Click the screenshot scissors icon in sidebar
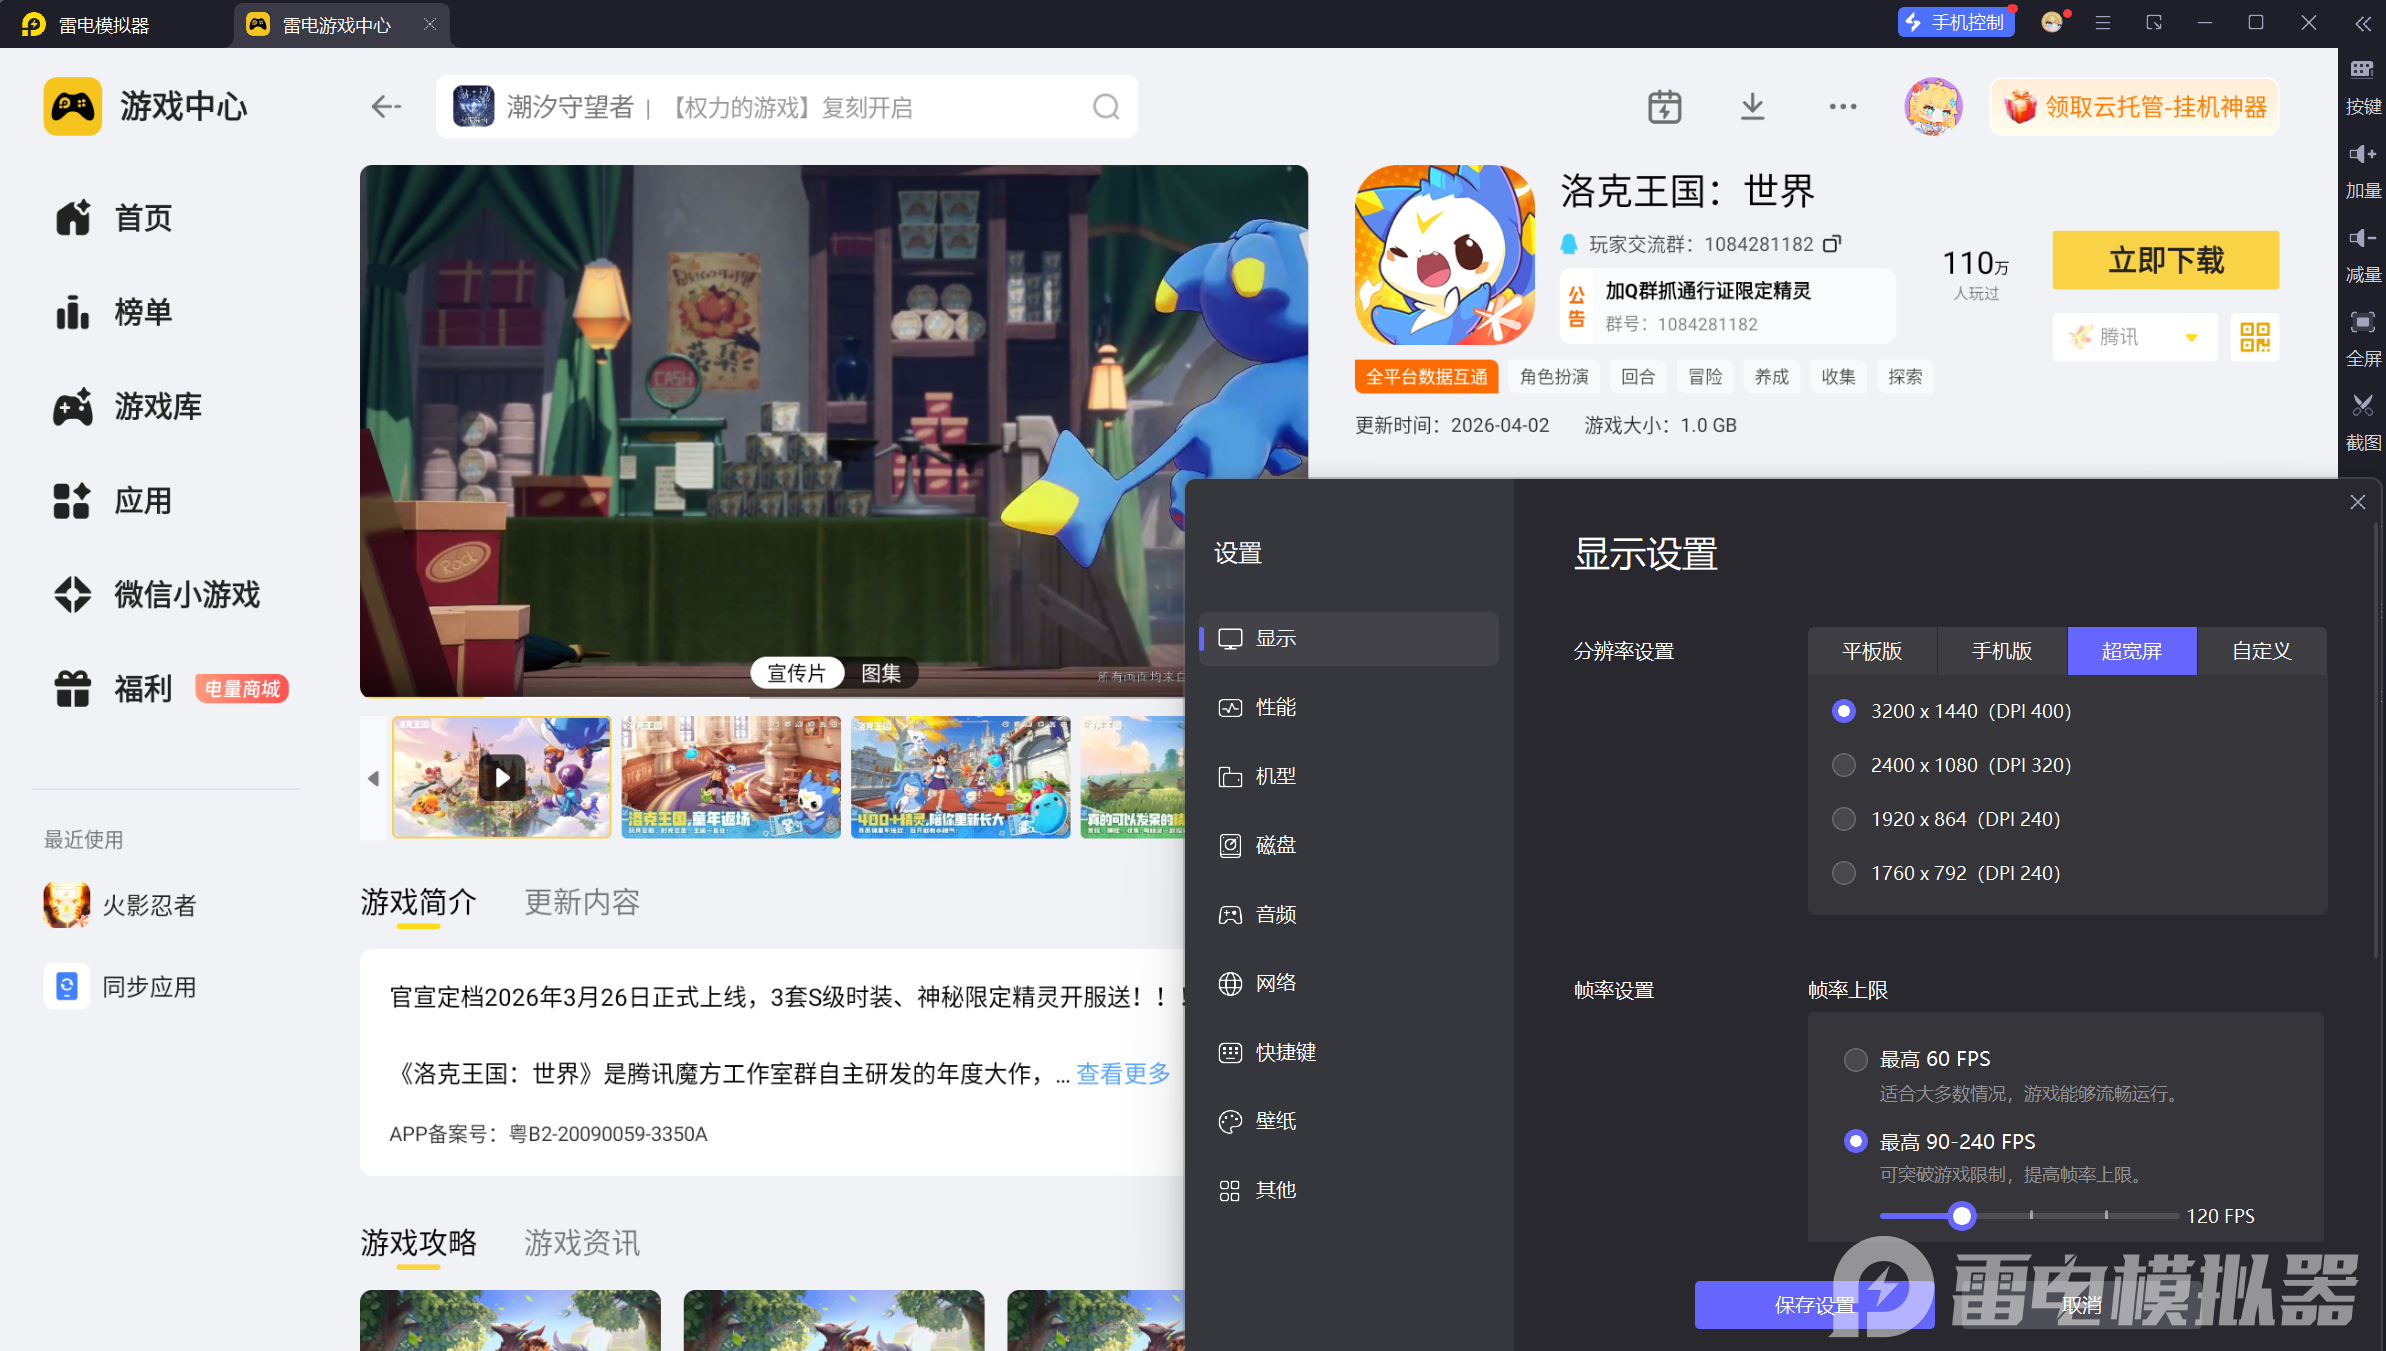Screen dimensions: 2386x1351 point(2363,406)
